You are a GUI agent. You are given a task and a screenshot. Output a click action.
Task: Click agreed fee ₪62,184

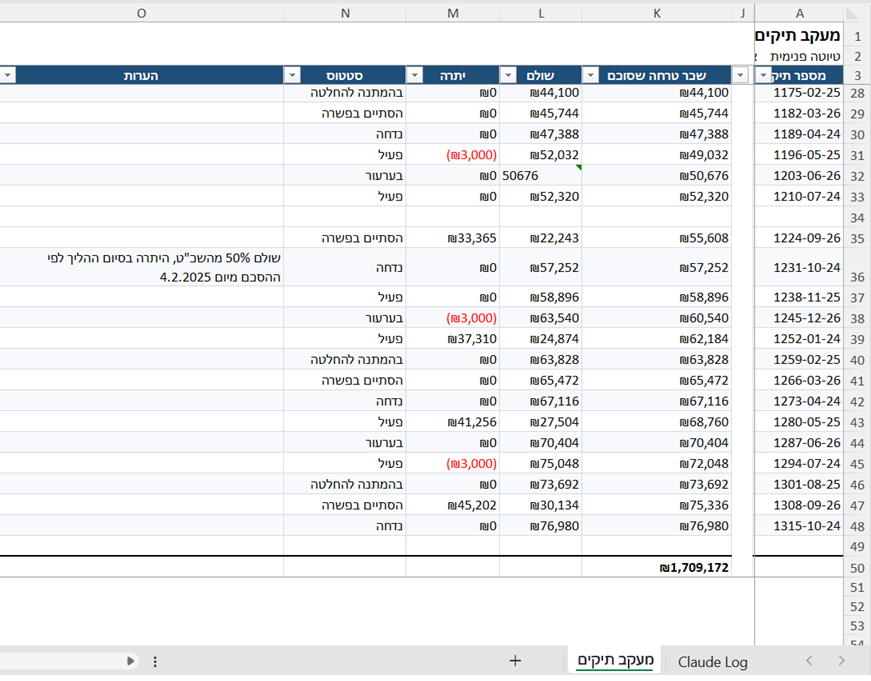[x=657, y=339]
